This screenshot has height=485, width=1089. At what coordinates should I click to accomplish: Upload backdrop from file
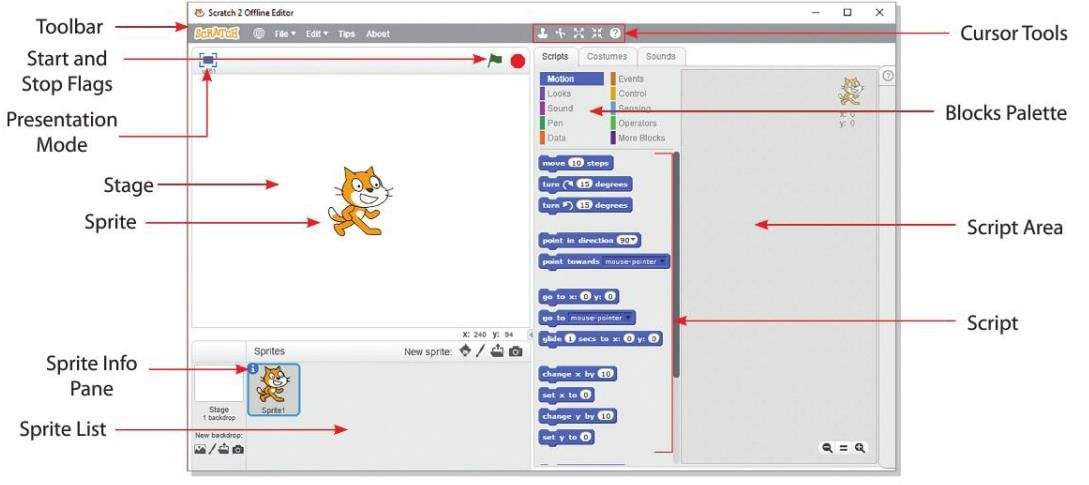(x=224, y=450)
